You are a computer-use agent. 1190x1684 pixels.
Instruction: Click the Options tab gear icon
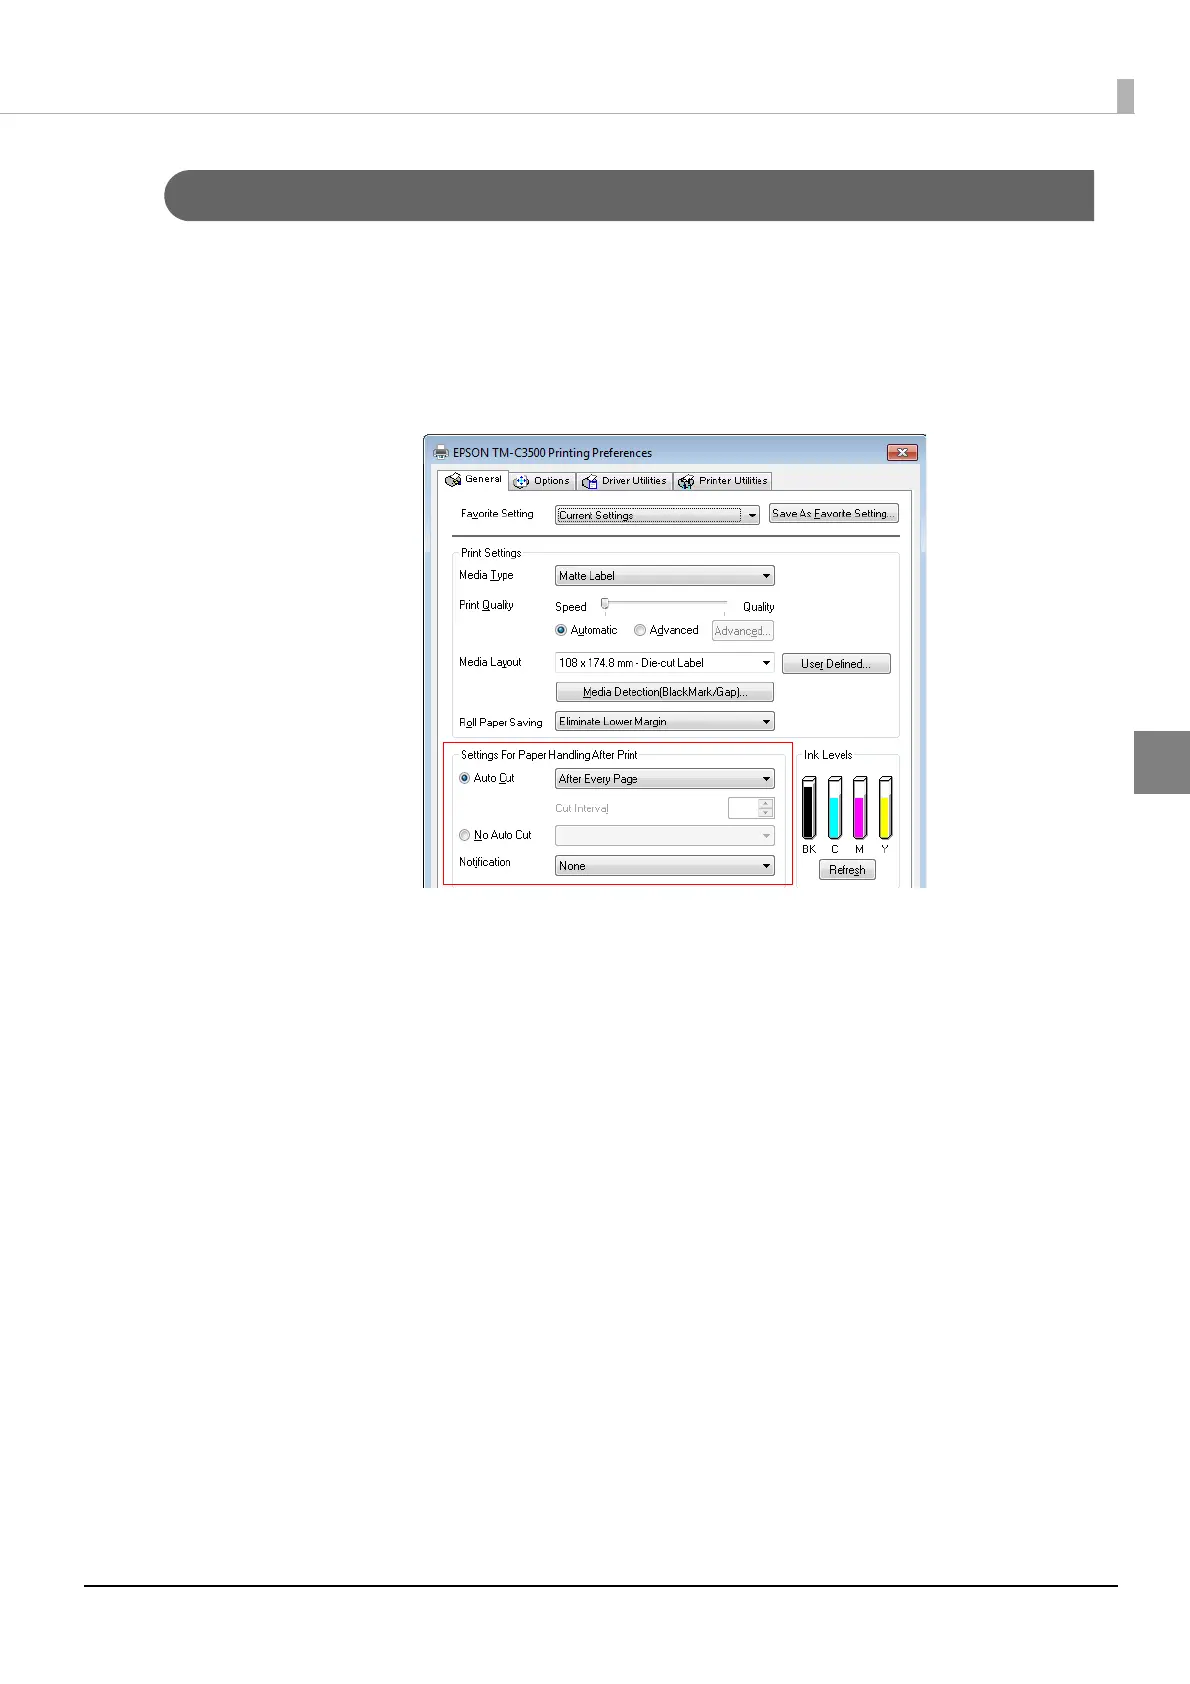point(521,482)
